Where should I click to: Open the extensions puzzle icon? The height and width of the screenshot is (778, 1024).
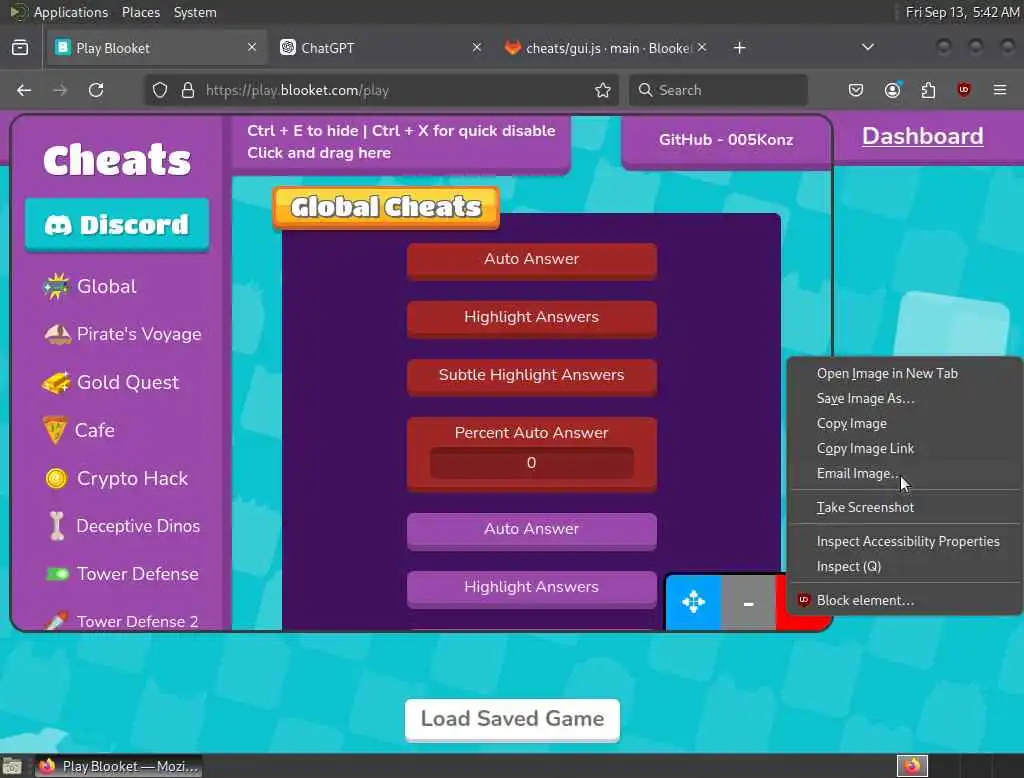point(928,90)
